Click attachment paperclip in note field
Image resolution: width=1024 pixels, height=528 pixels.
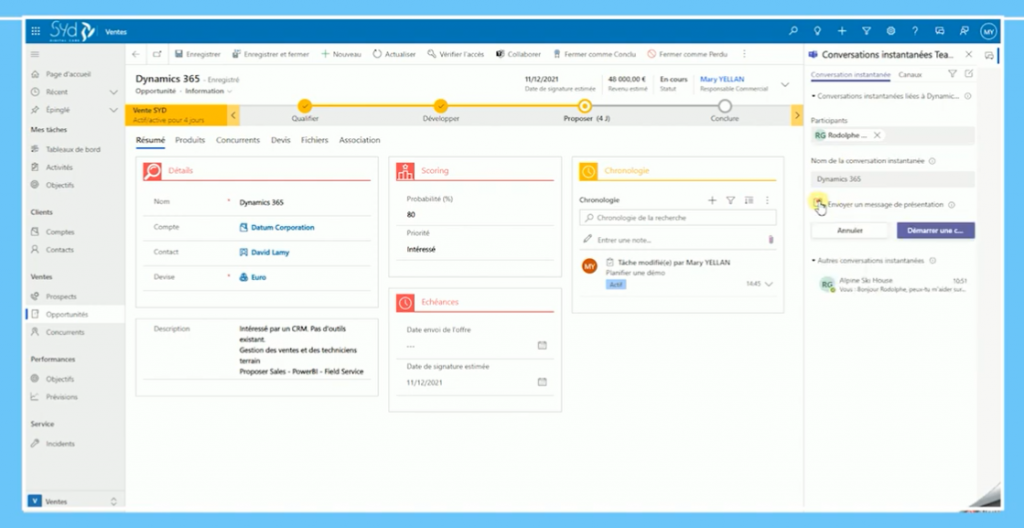pos(771,240)
